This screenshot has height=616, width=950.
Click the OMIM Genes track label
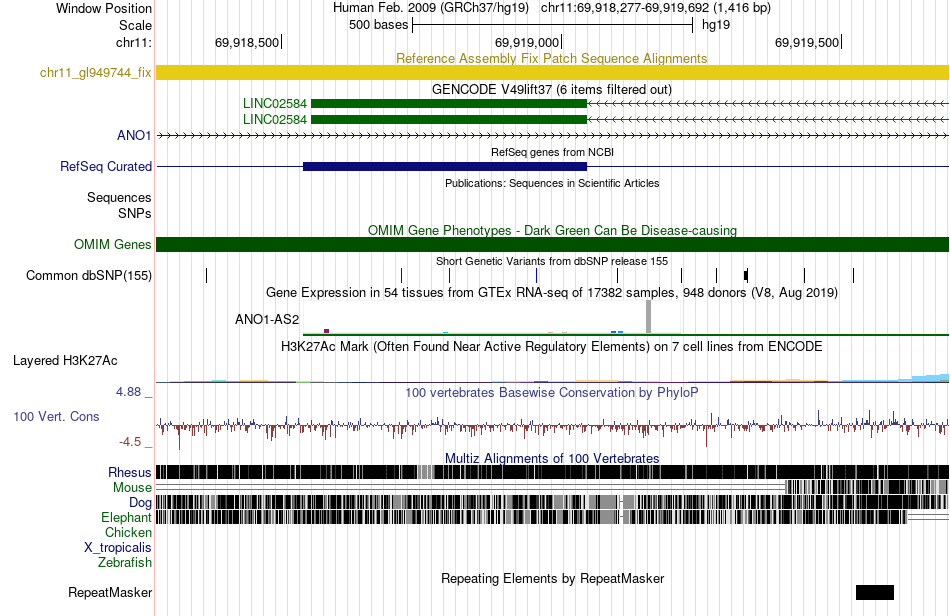[x=113, y=245]
